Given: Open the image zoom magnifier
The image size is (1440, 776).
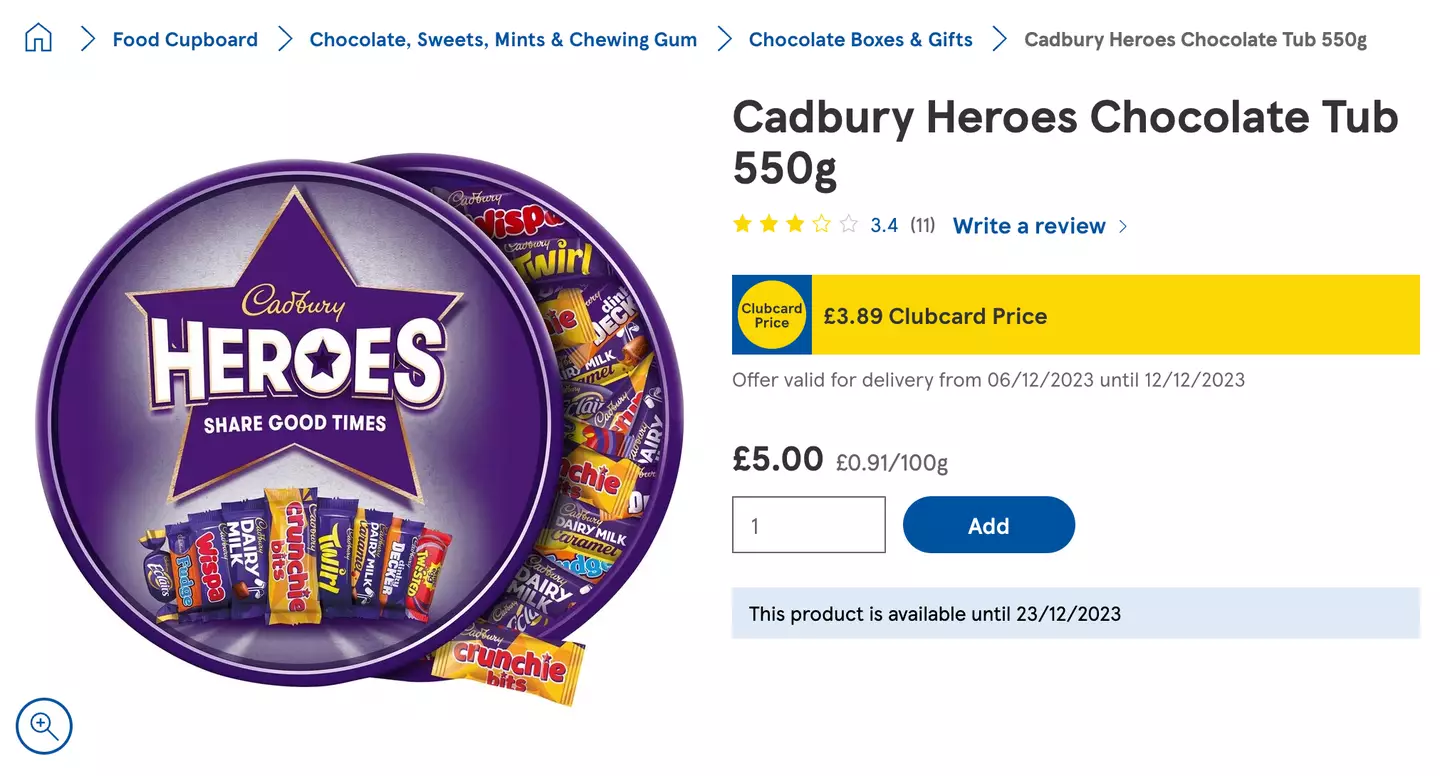Looking at the screenshot, I should (x=44, y=726).
